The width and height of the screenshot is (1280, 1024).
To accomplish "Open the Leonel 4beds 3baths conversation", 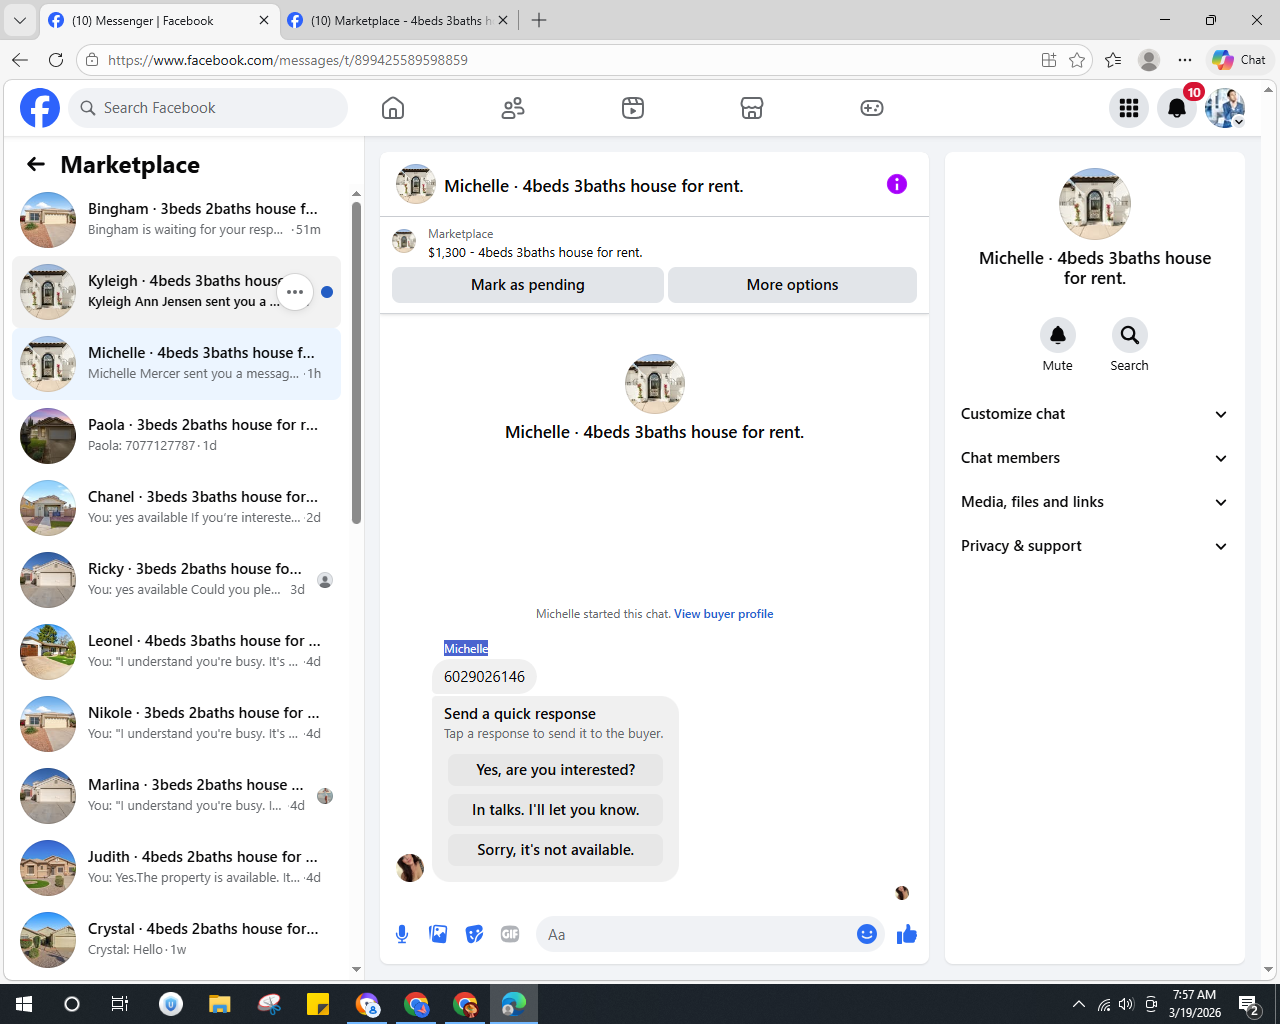I will coord(176,652).
